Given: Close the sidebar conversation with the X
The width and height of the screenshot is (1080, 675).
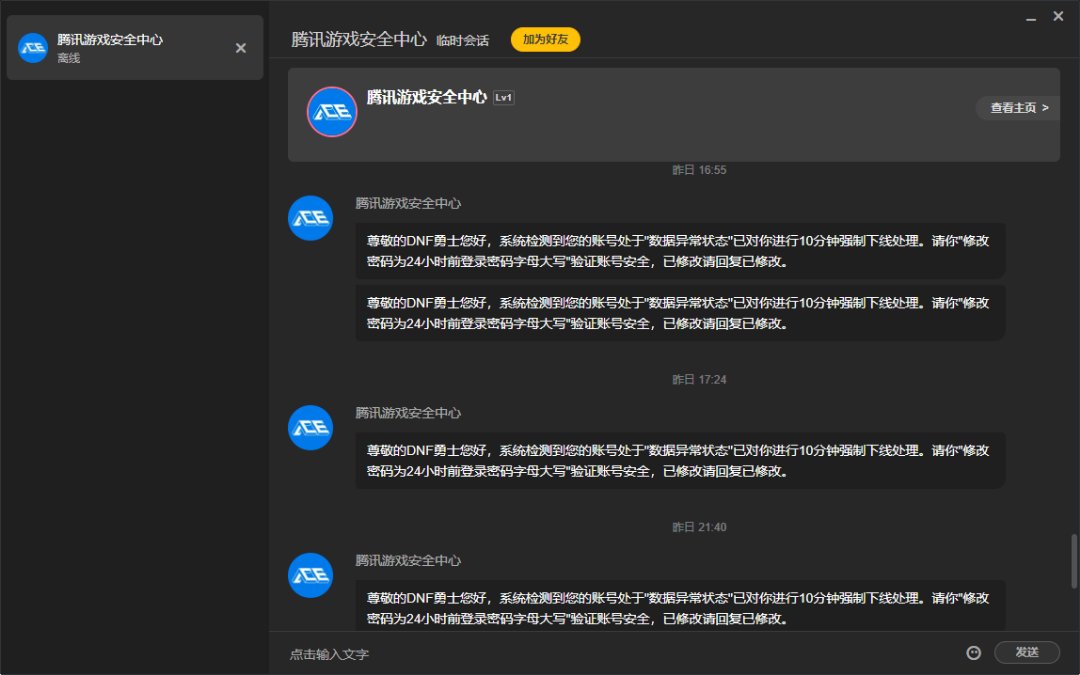Looking at the screenshot, I should (240, 48).
